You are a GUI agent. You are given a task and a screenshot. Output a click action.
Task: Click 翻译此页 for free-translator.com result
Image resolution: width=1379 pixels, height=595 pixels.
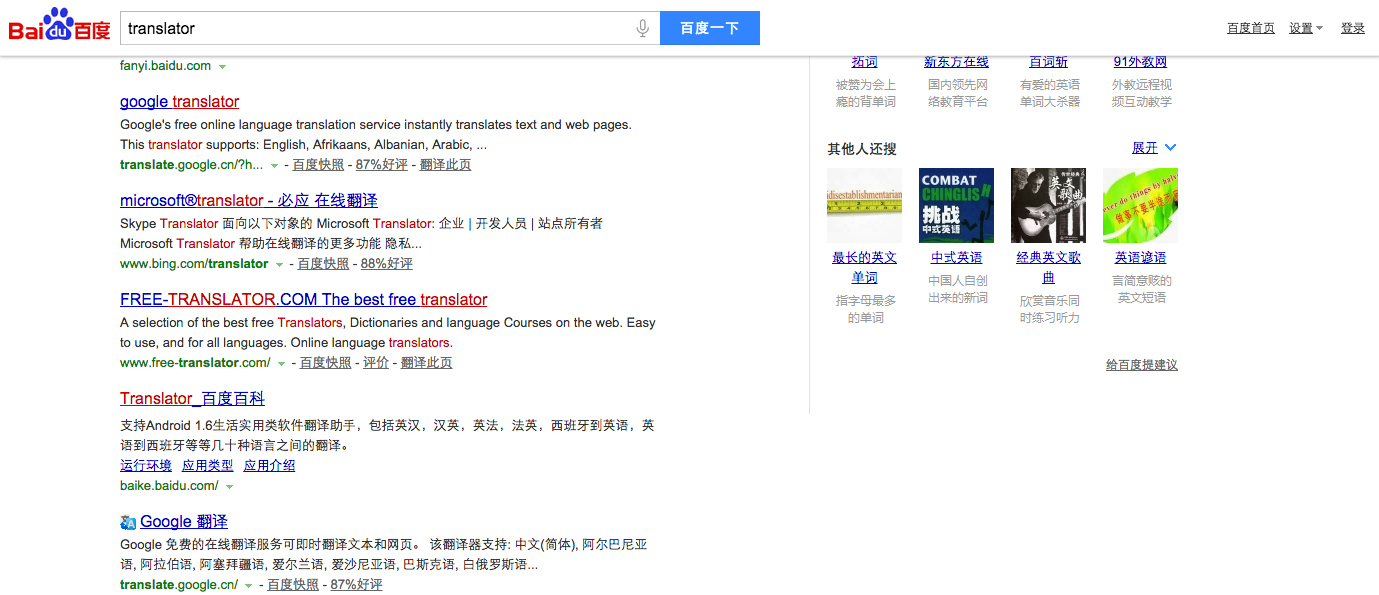(x=427, y=362)
